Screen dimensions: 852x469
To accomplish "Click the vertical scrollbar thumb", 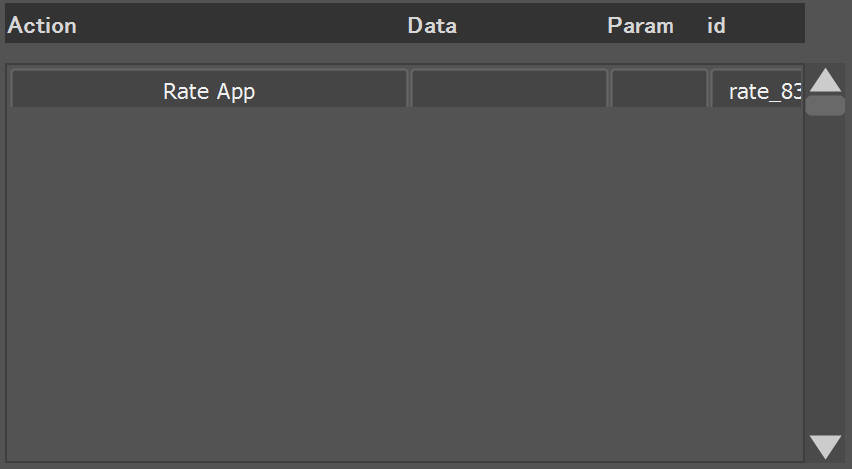I will (825, 105).
